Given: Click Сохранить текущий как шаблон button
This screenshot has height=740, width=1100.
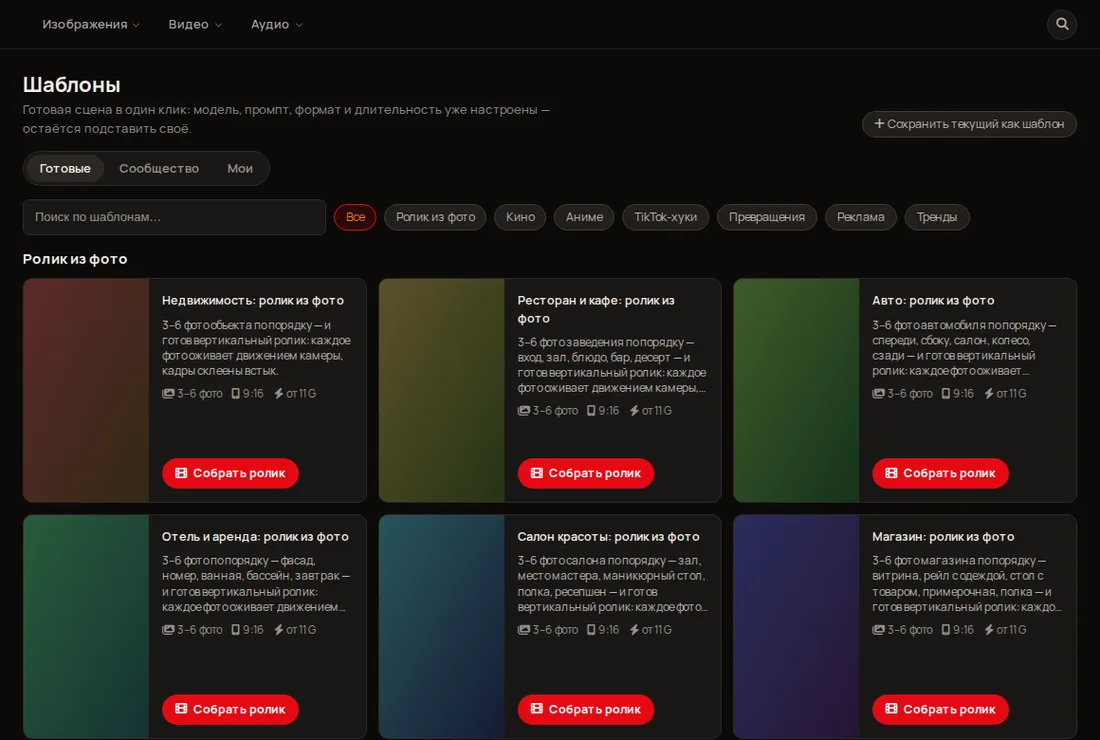Looking at the screenshot, I should [x=969, y=124].
